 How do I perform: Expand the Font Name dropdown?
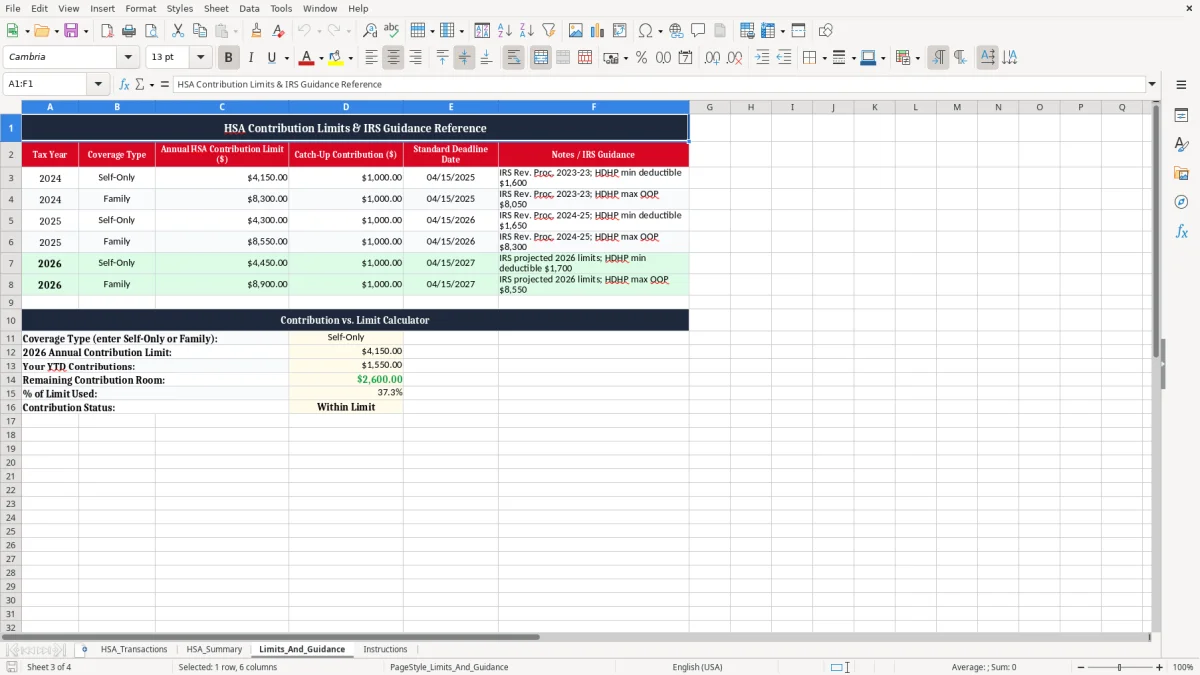click(128, 58)
